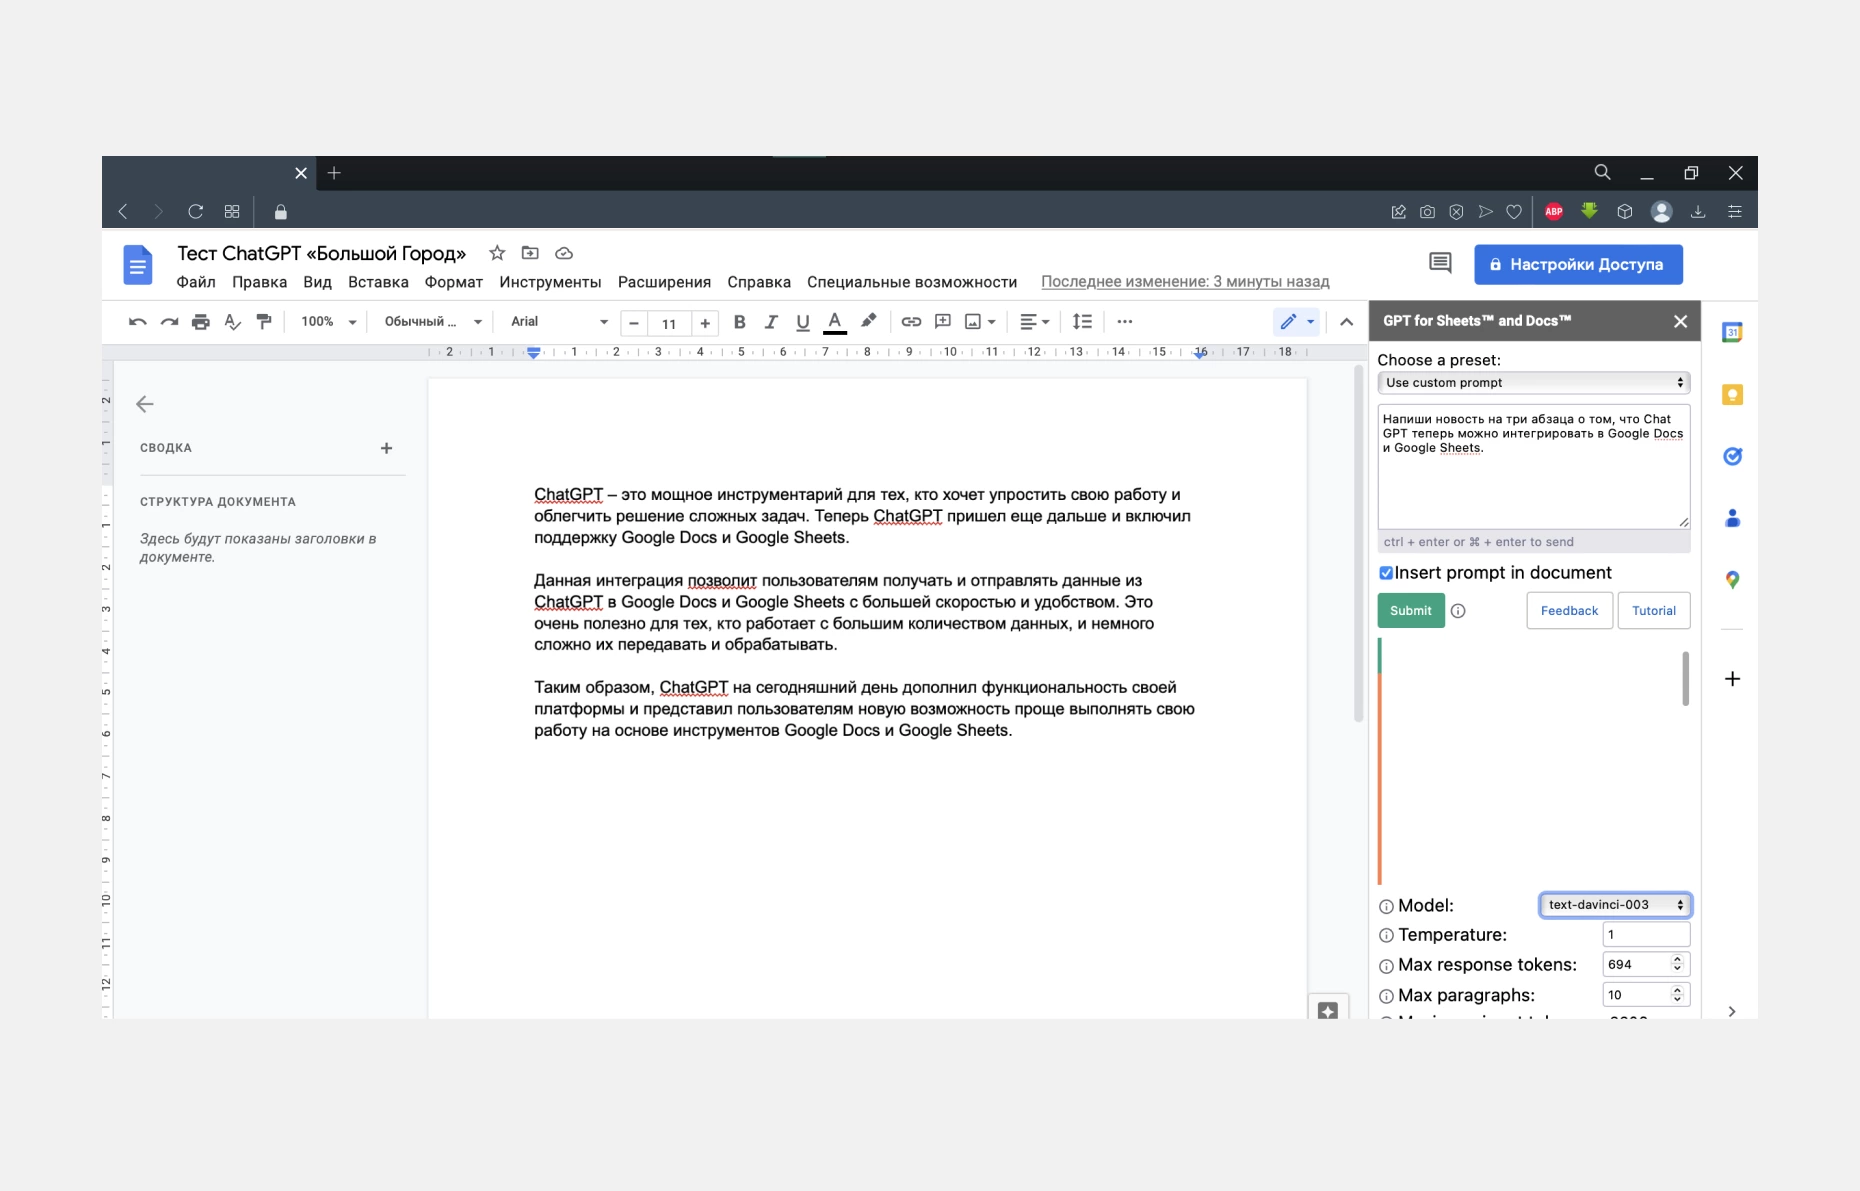The width and height of the screenshot is (1860, 1191).
Task: Print the document with printer icon
Action: click(x=201, y=322)
